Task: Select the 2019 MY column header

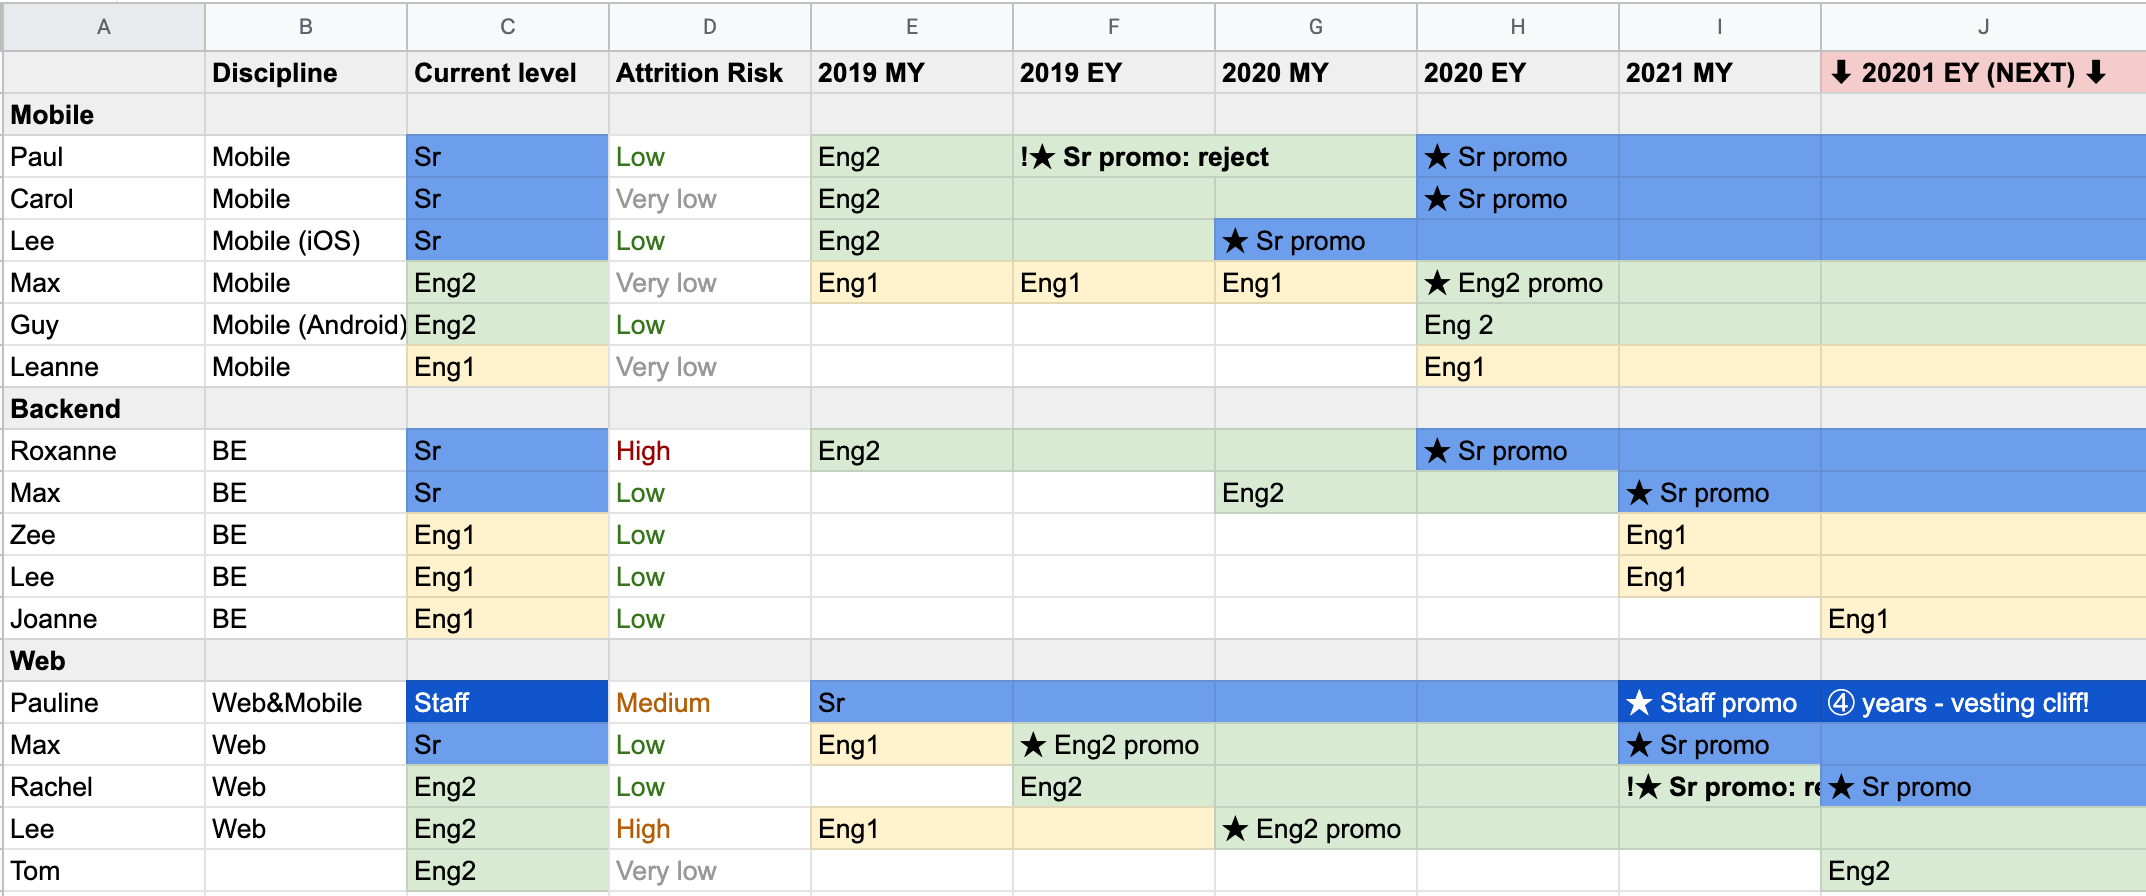Action: (872, 72)
